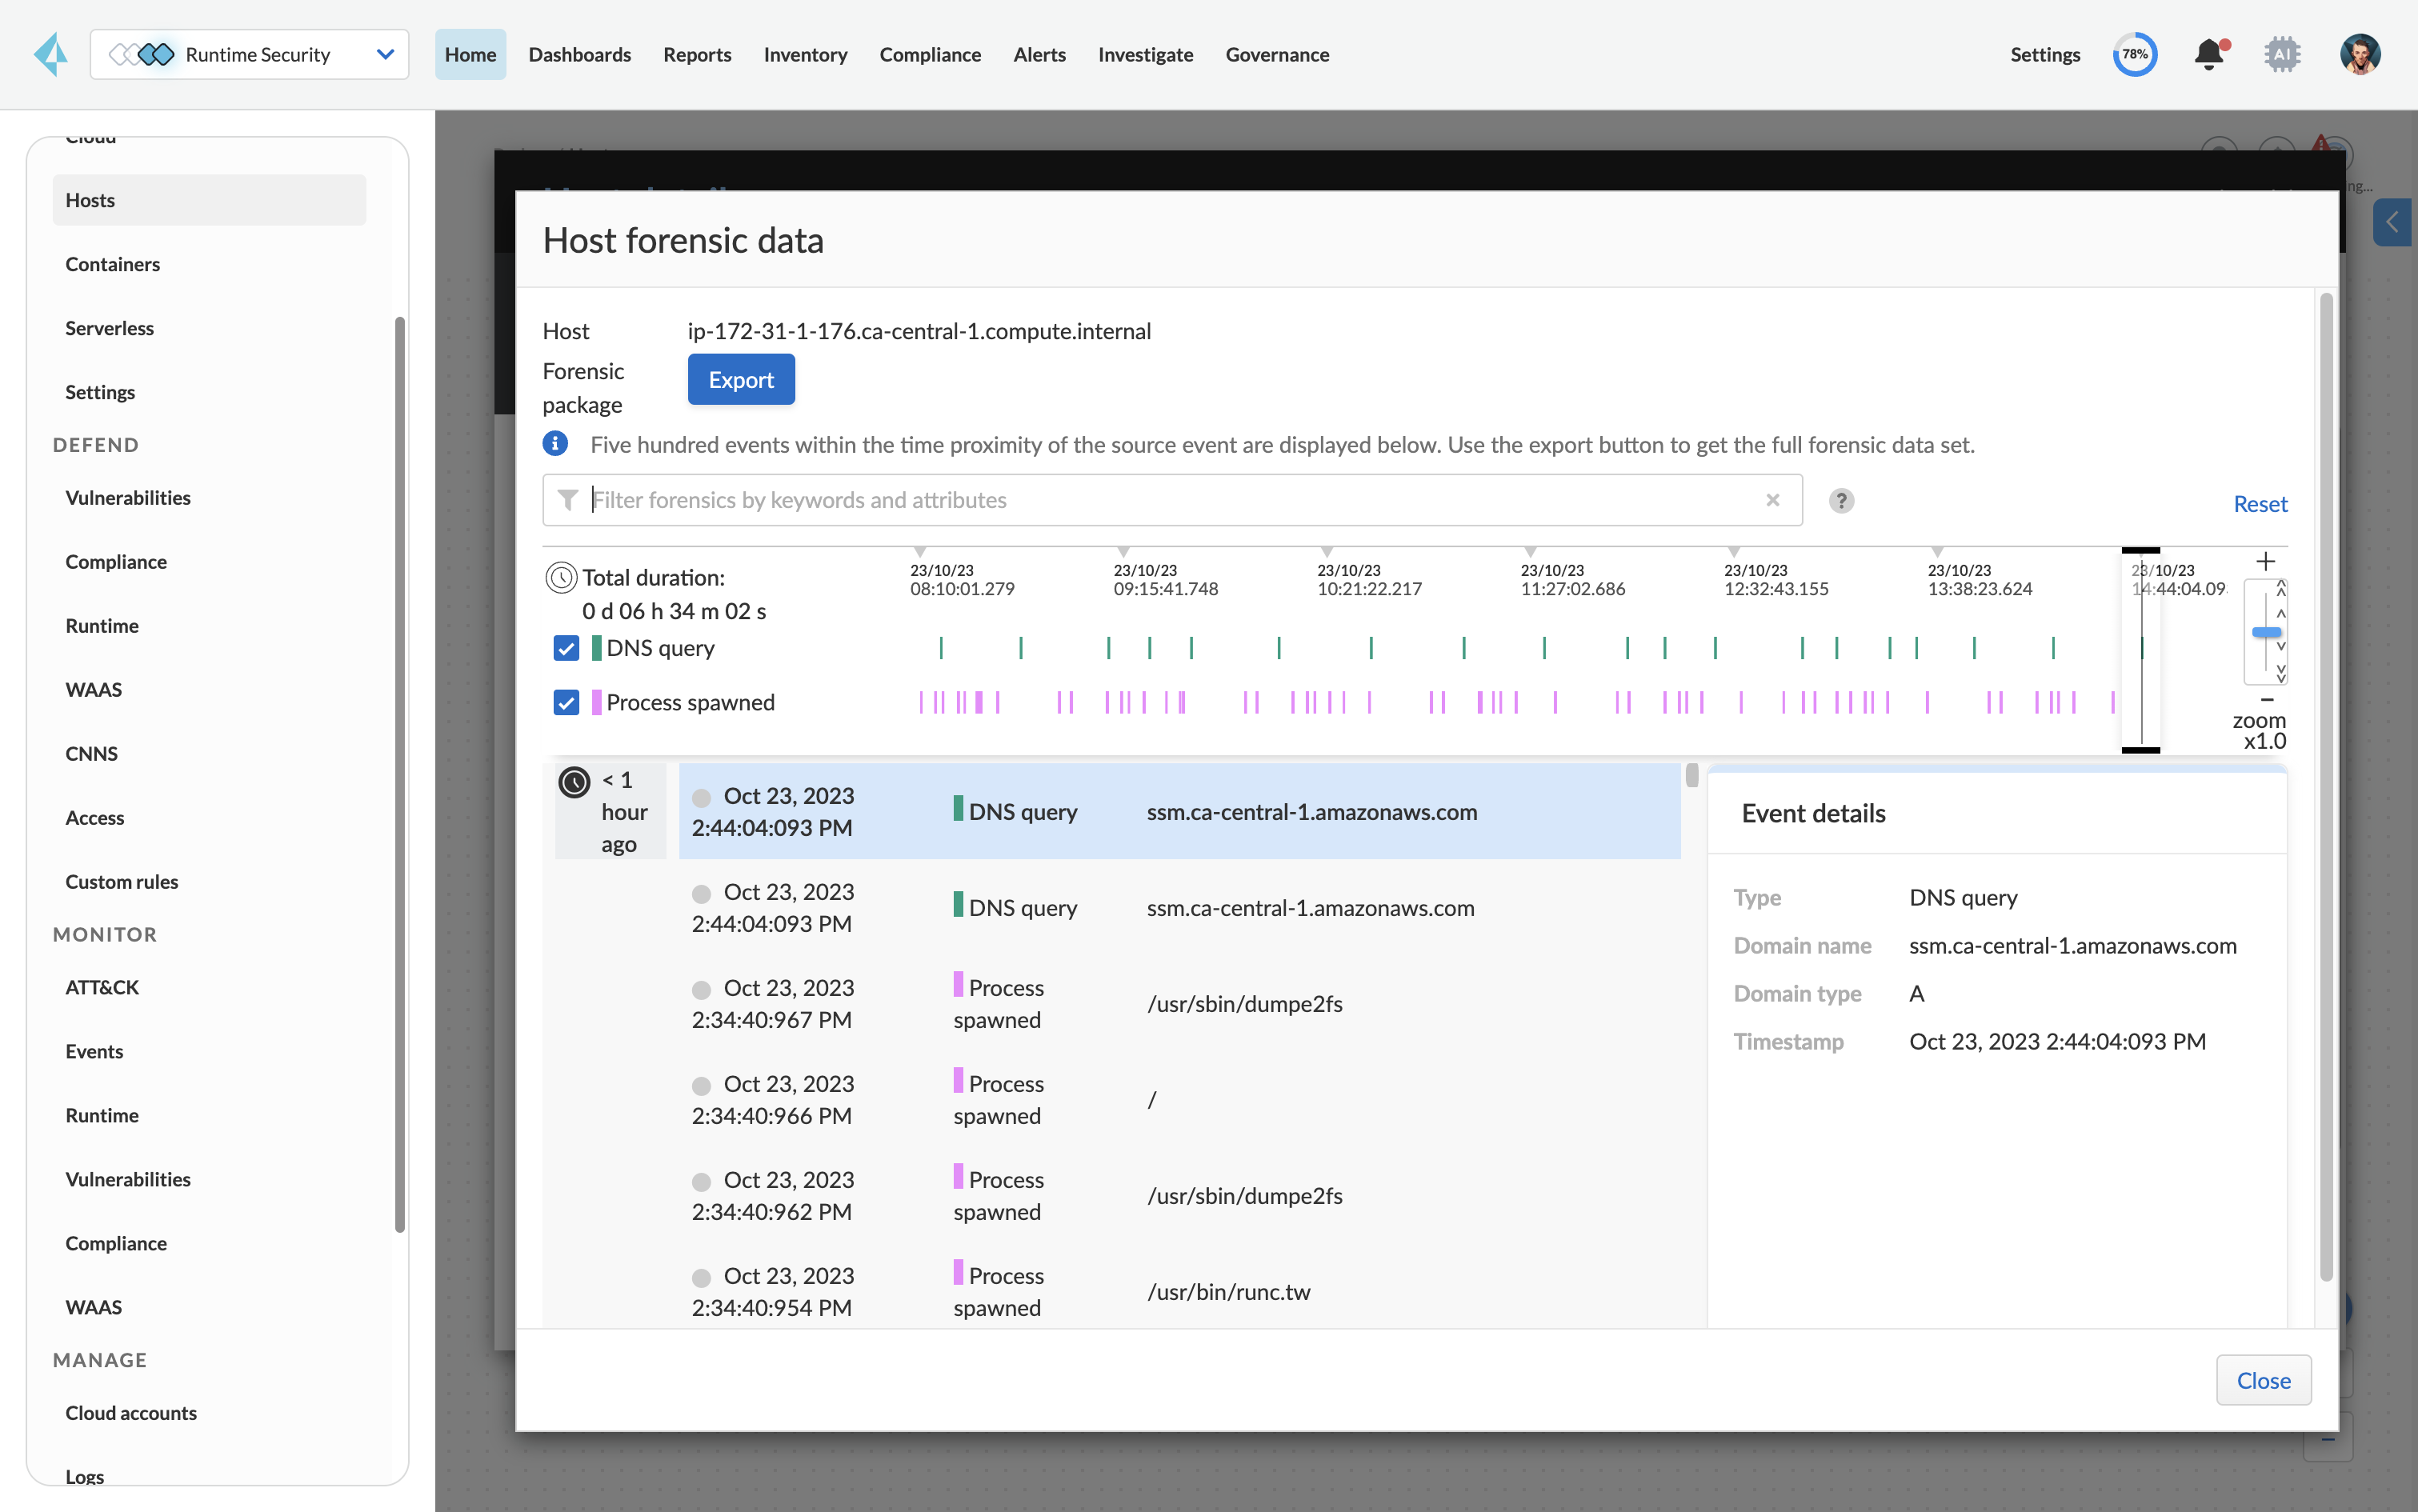Go to the Compliance top navigation tab
2418x1512 pixels.
pos(929,54)
